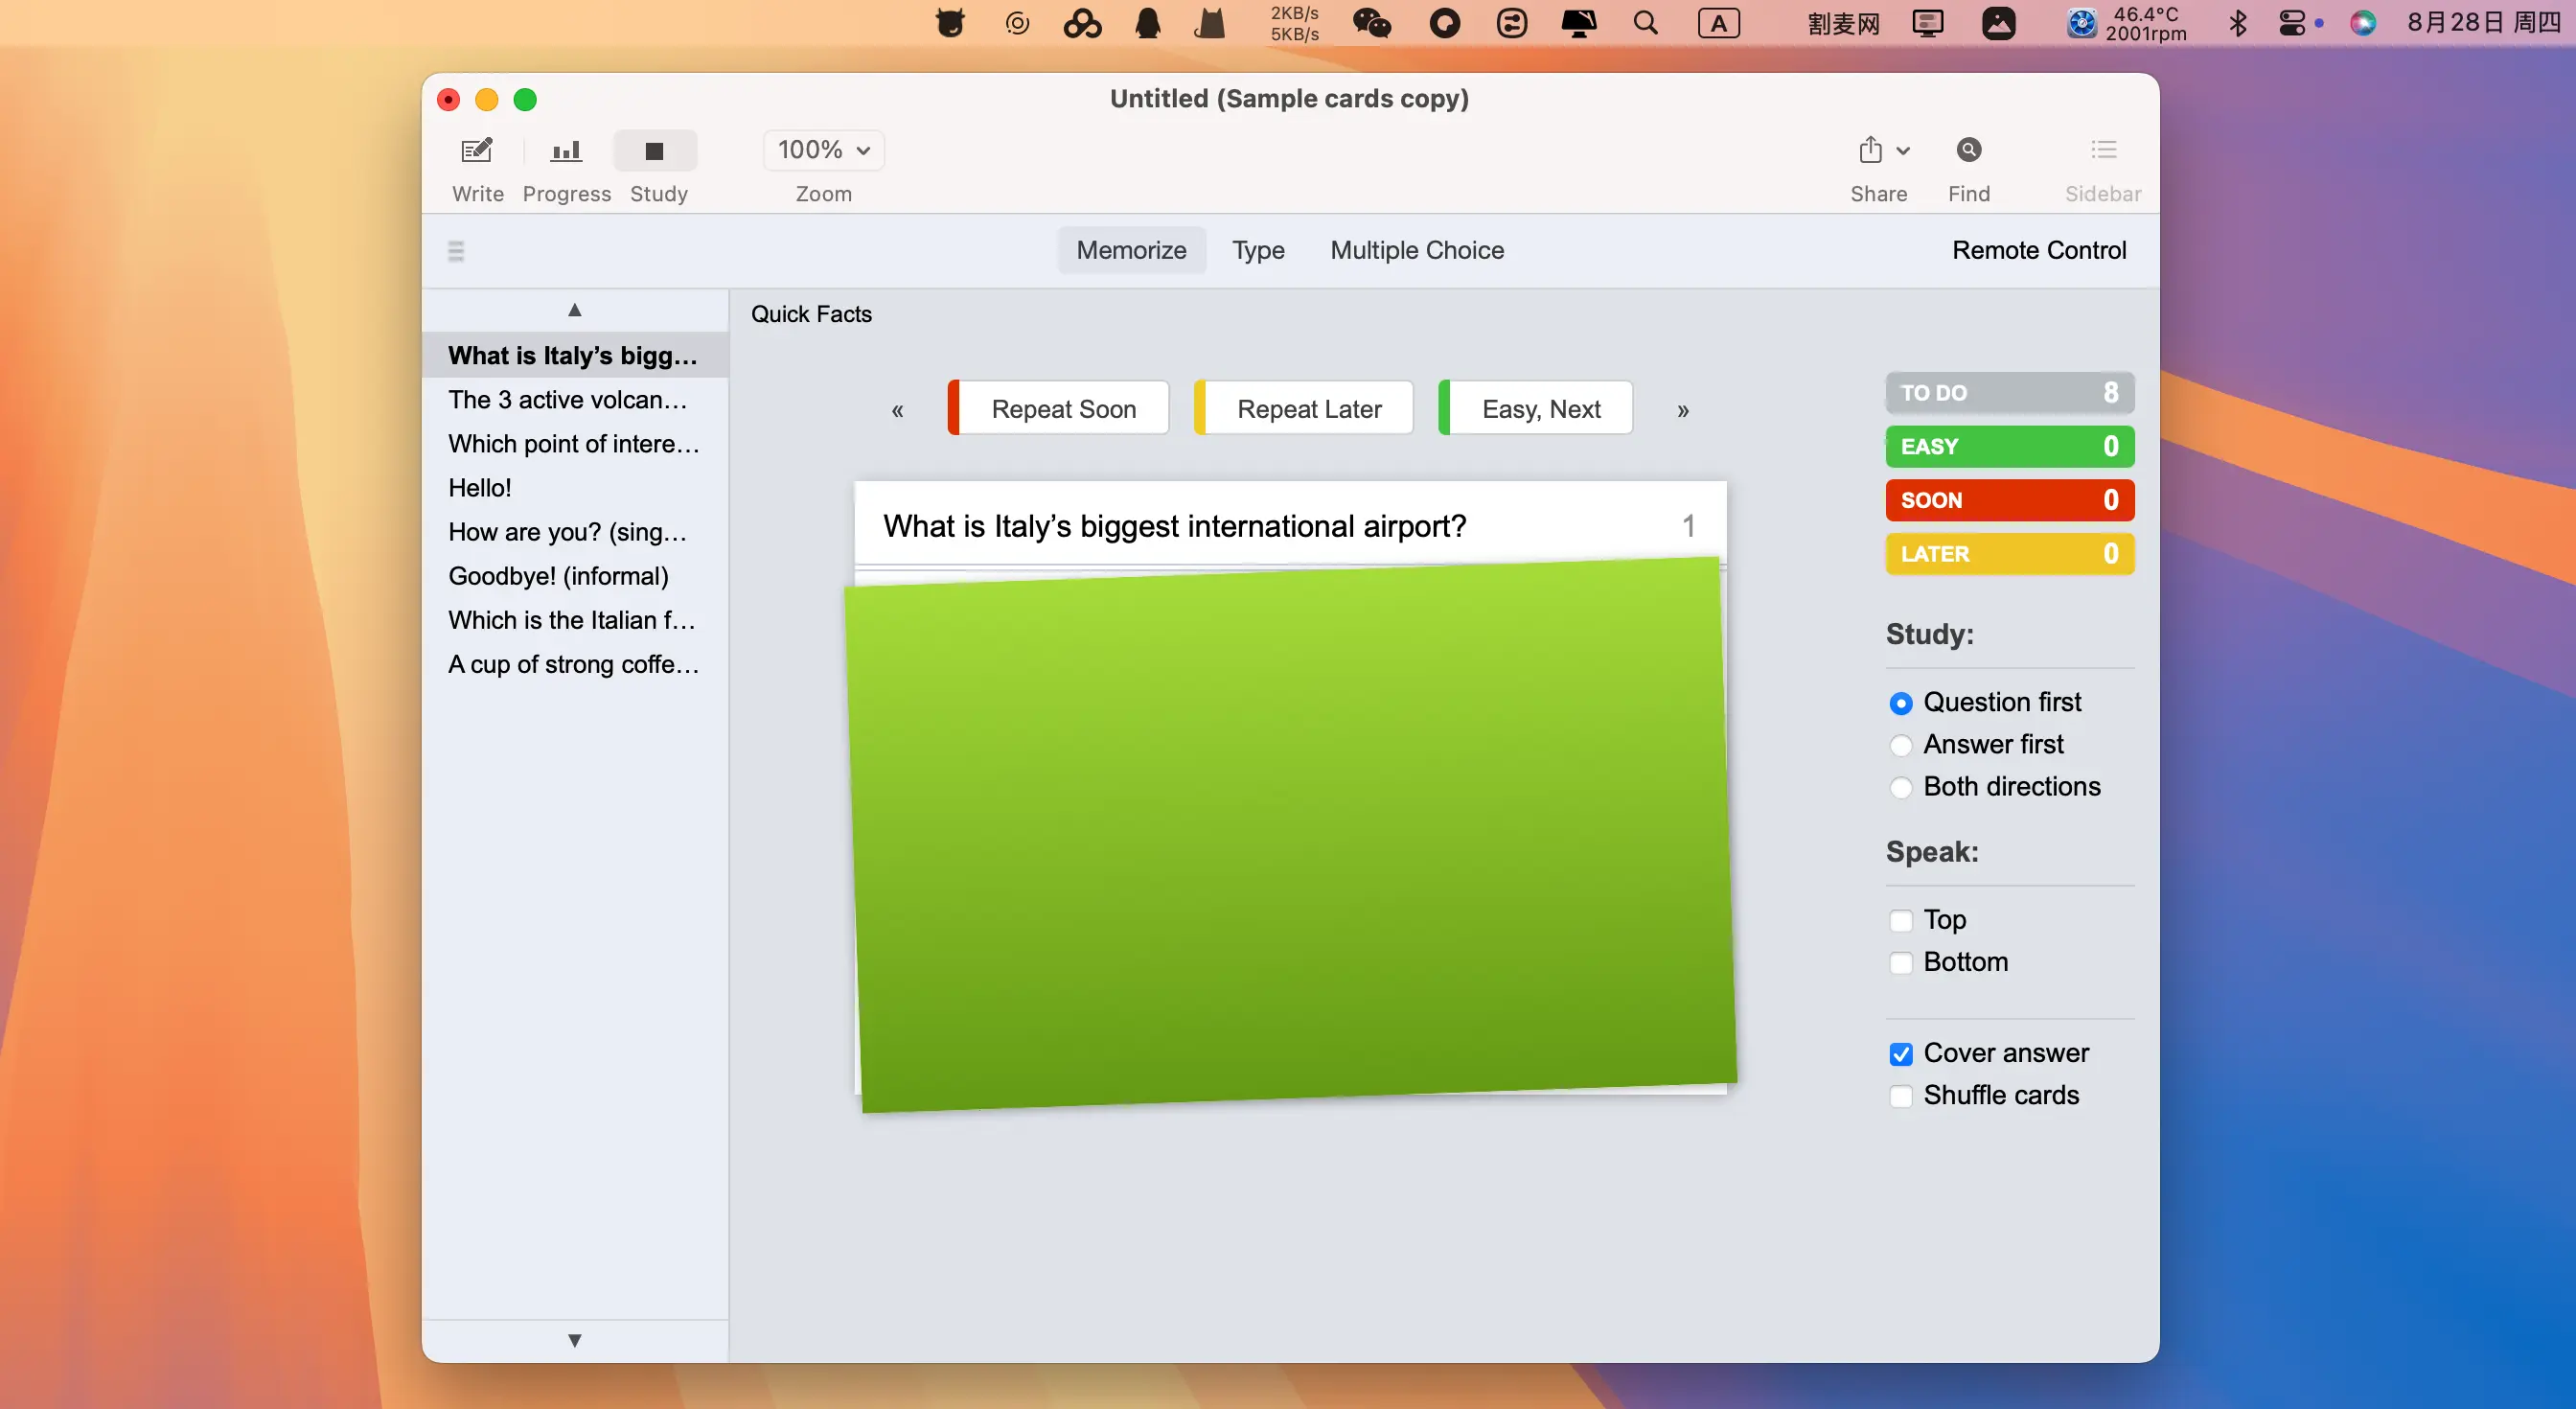Enable Speak Bottom checkbox
This screenshot has height=1409, width=2576.
1901,962
